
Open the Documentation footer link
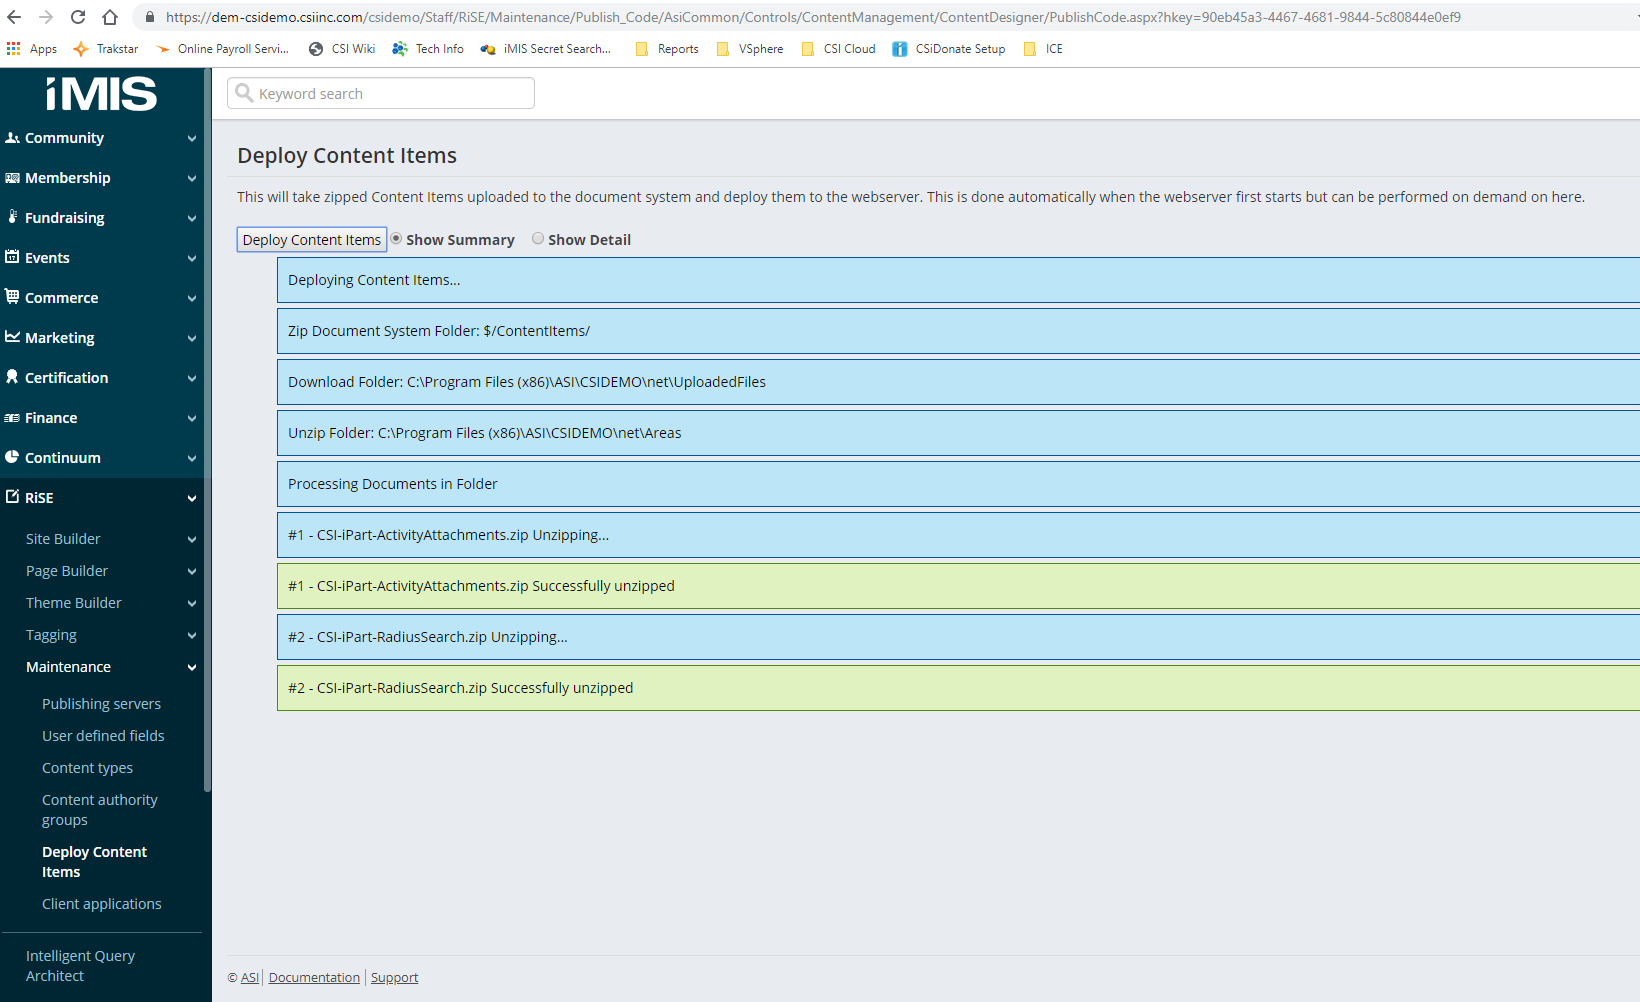pos(314,978)
